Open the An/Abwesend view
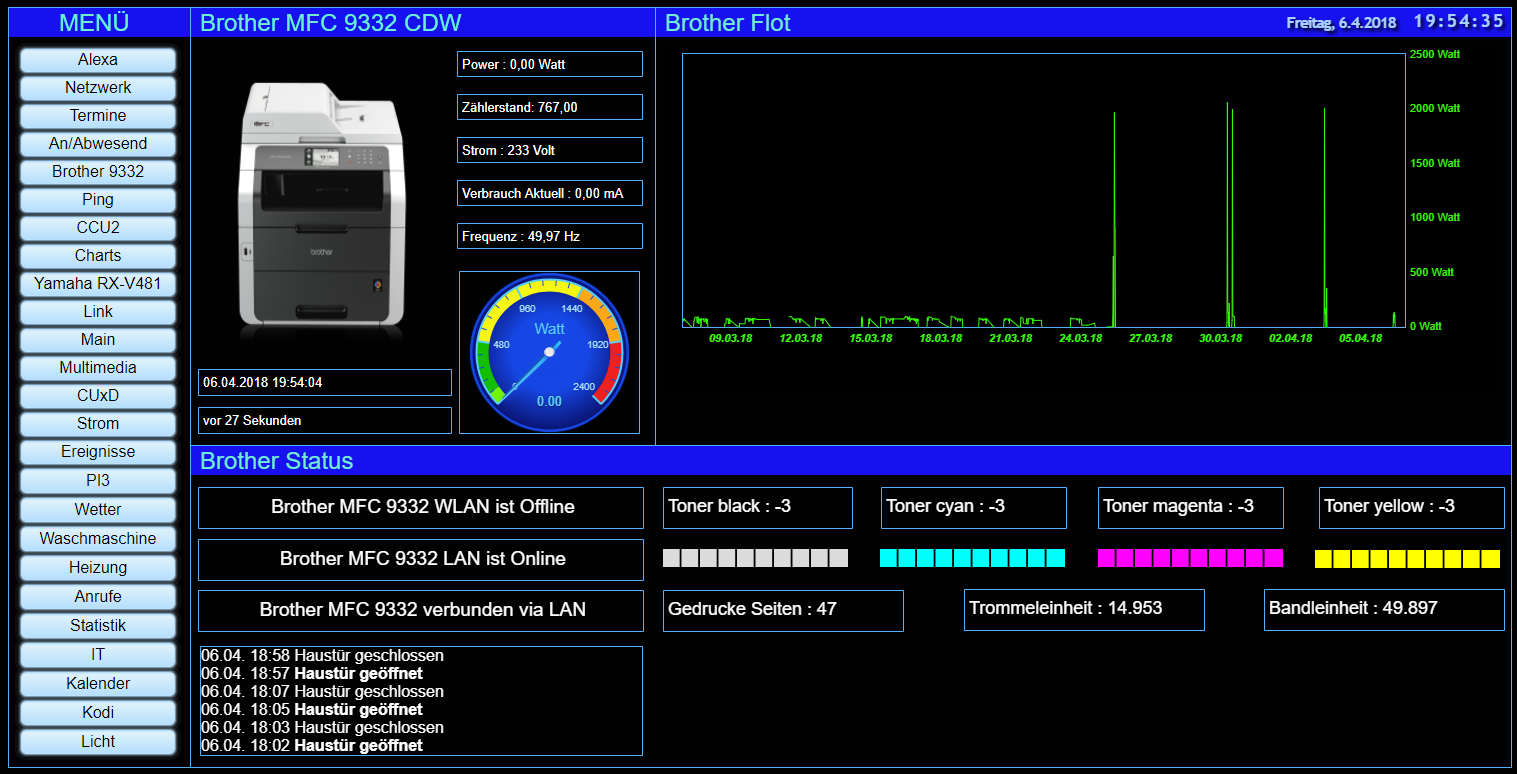Screen dimensions: 1517x774 98,144
